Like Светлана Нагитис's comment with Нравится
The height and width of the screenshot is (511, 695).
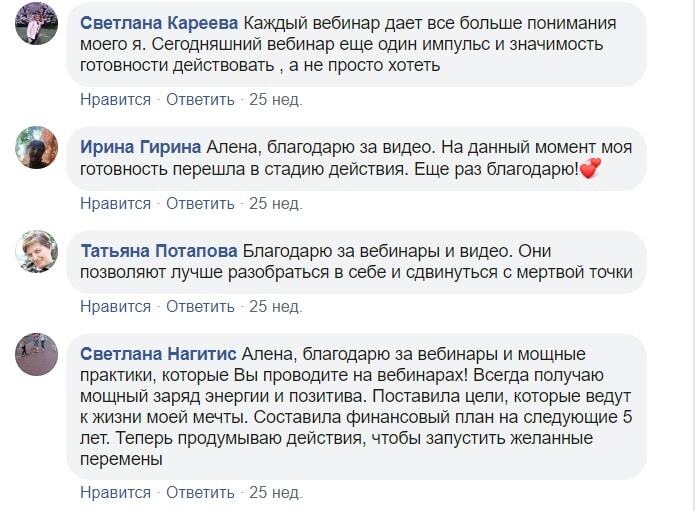(x=115, y=492)
